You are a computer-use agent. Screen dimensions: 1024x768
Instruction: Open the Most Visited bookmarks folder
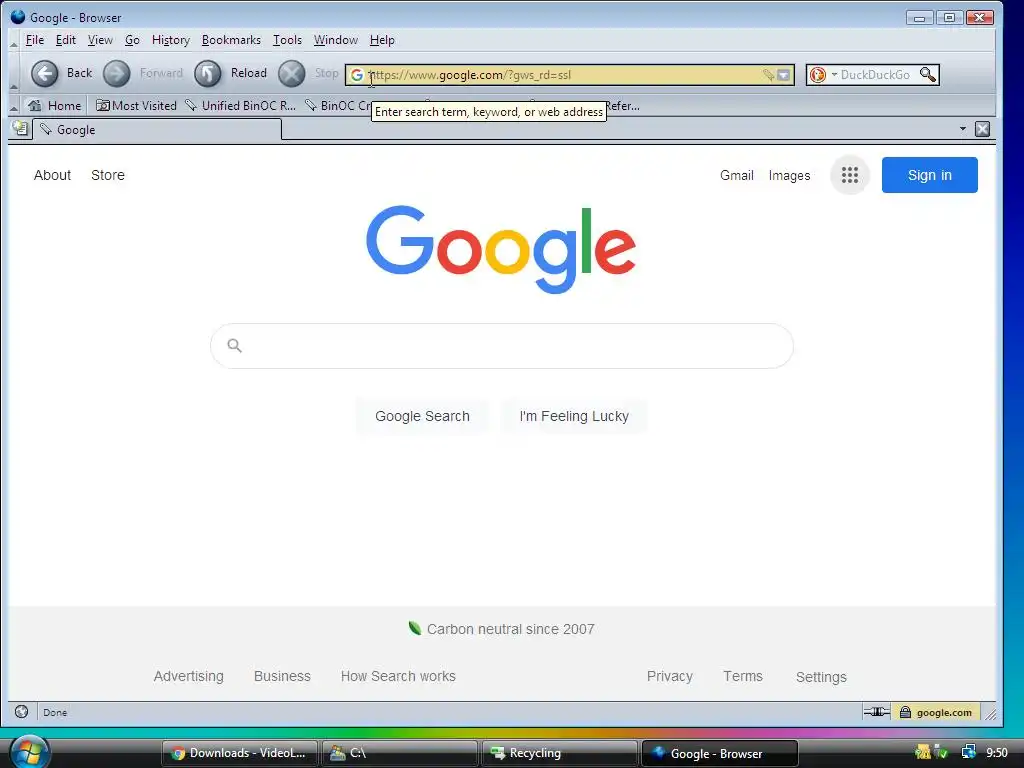point(136,106)
